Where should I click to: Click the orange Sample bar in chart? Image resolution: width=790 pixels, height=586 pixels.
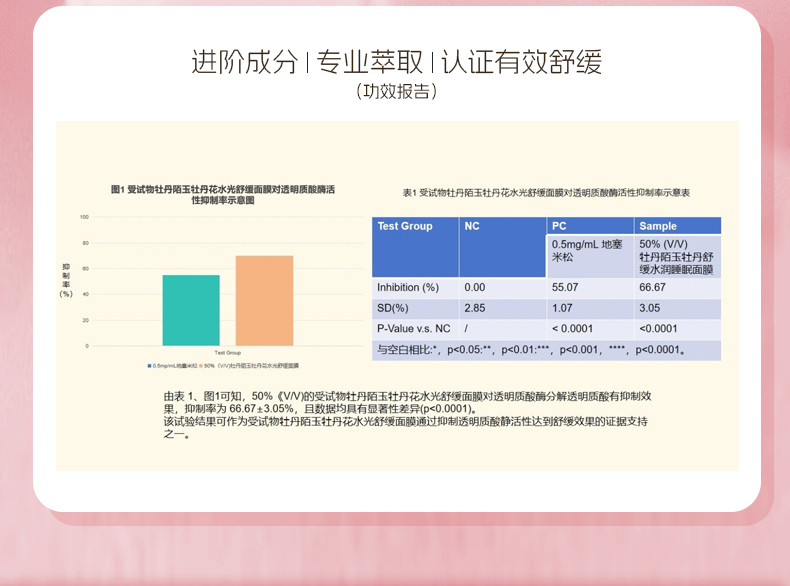[264, 300]
